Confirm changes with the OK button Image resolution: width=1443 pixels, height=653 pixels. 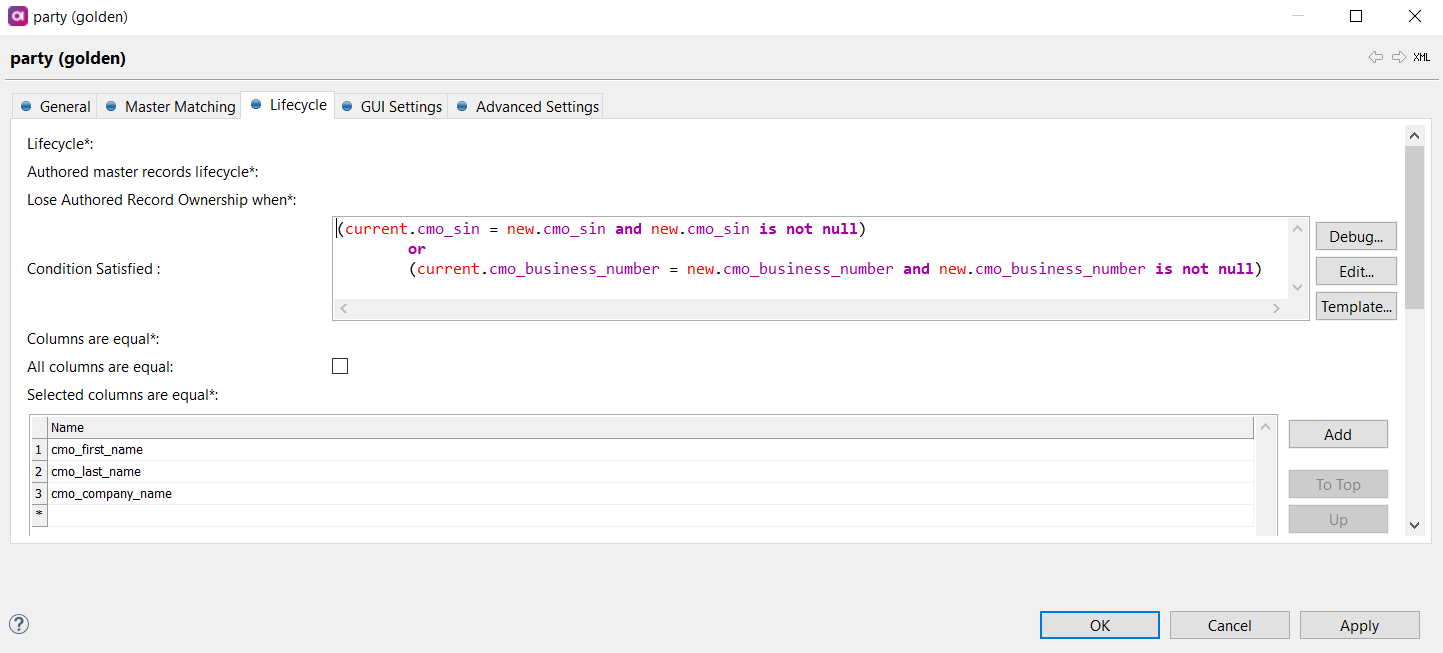point(1099,625)
